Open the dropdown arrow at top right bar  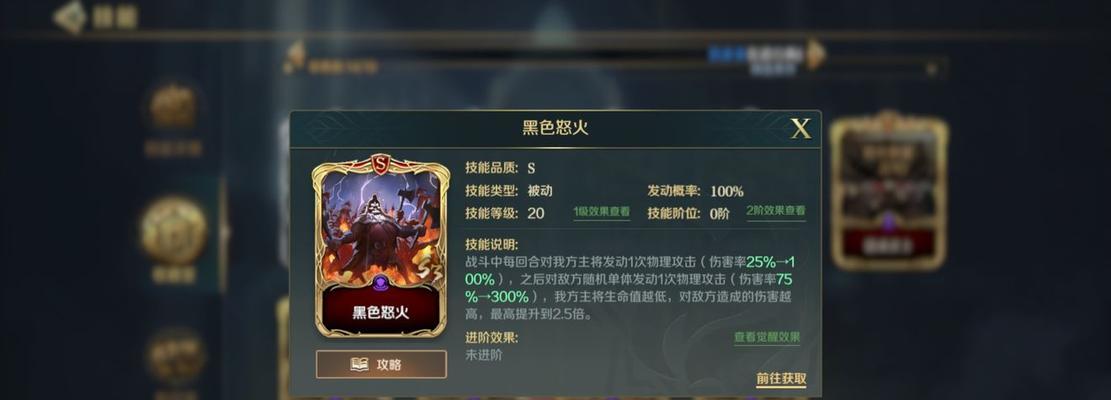coord(932,69)
